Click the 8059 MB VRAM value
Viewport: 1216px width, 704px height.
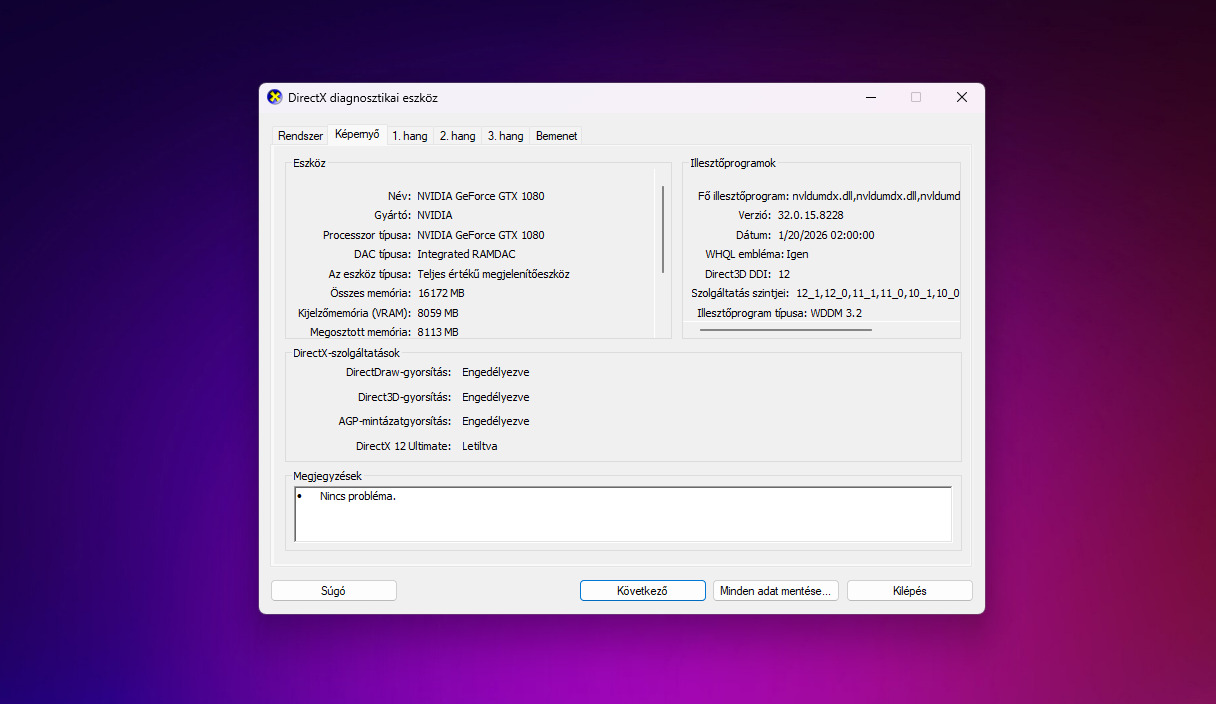pos(438,313)
